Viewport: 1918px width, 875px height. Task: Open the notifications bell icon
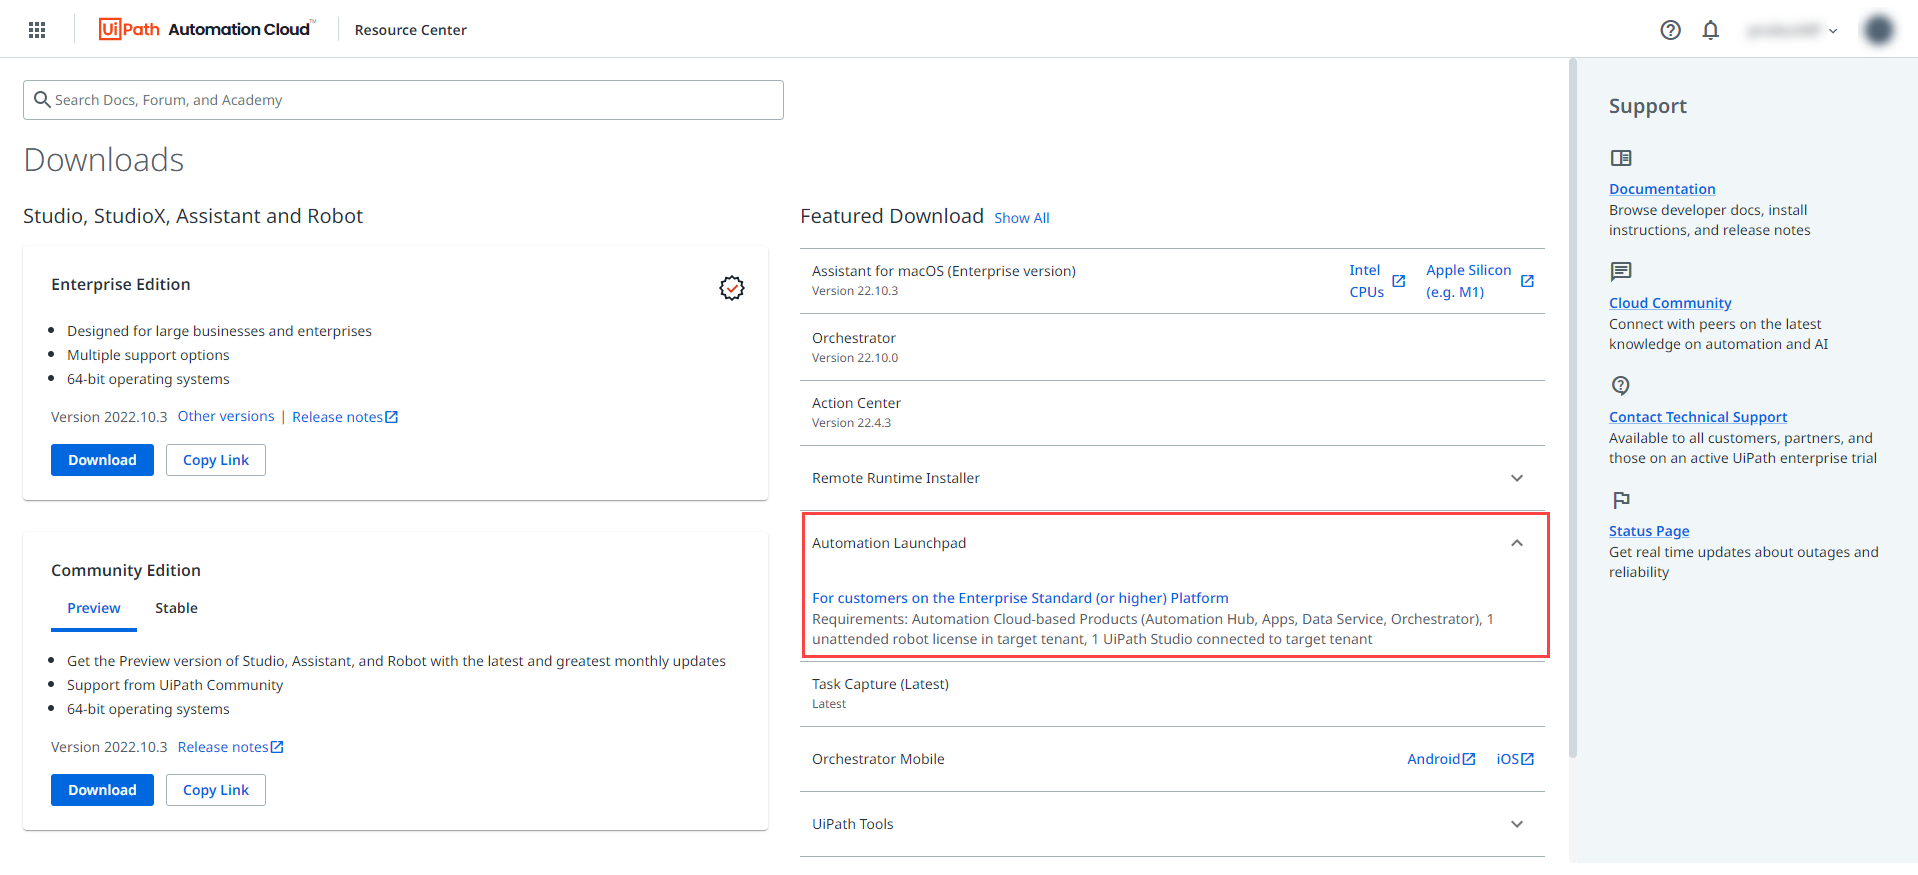point(1710,30)
